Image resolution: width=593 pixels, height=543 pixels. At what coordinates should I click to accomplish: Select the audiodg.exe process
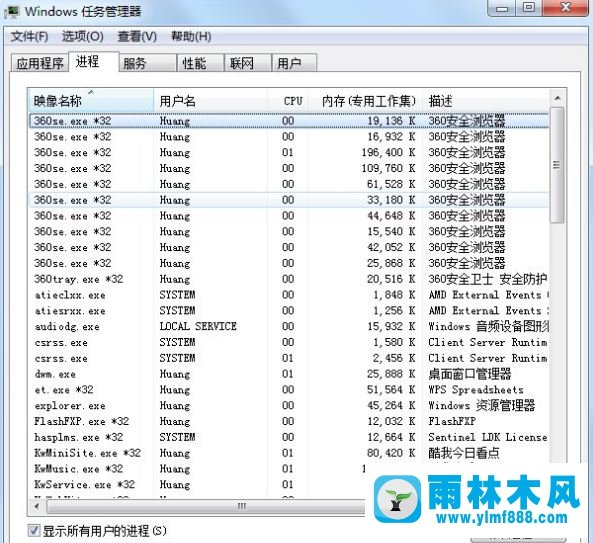289,326
